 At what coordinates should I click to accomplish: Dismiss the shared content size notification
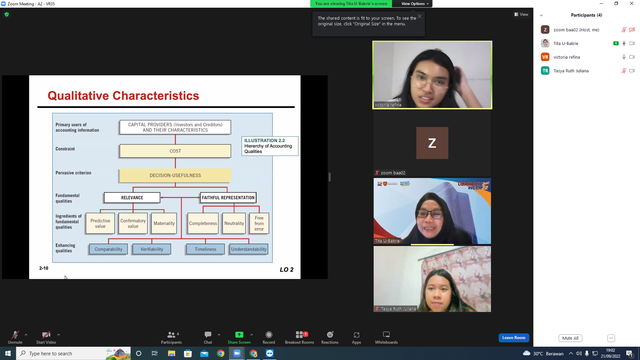[x=420, y=16]
